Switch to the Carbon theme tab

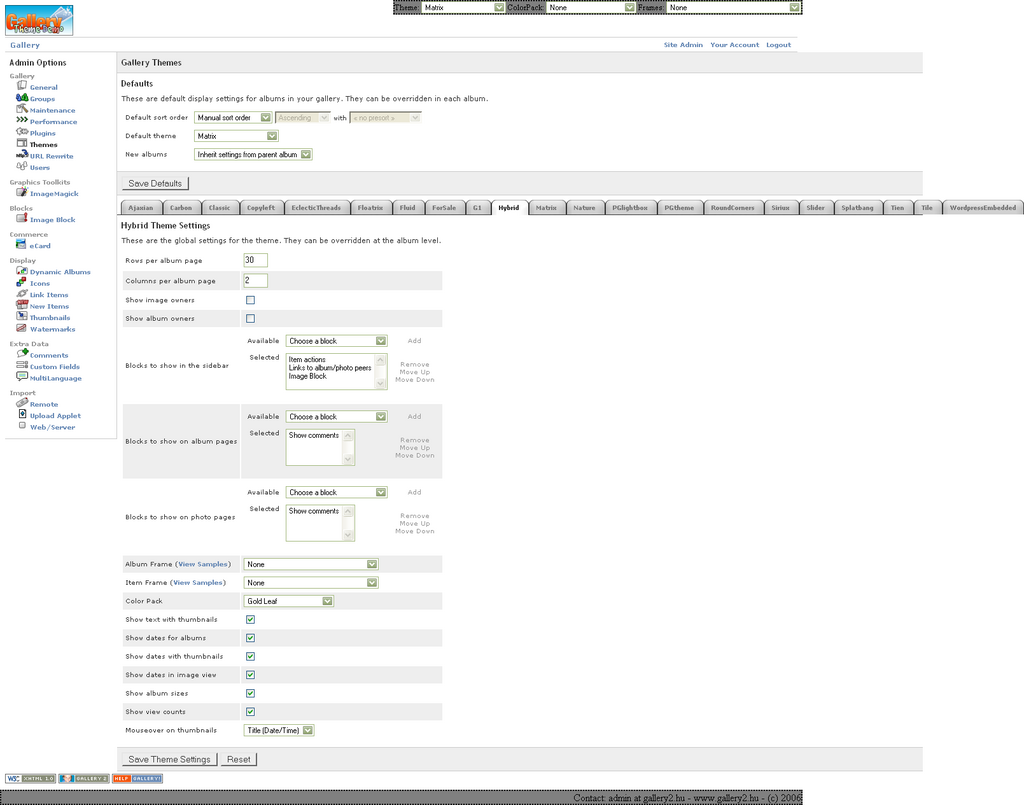click(x=181, y=208)
